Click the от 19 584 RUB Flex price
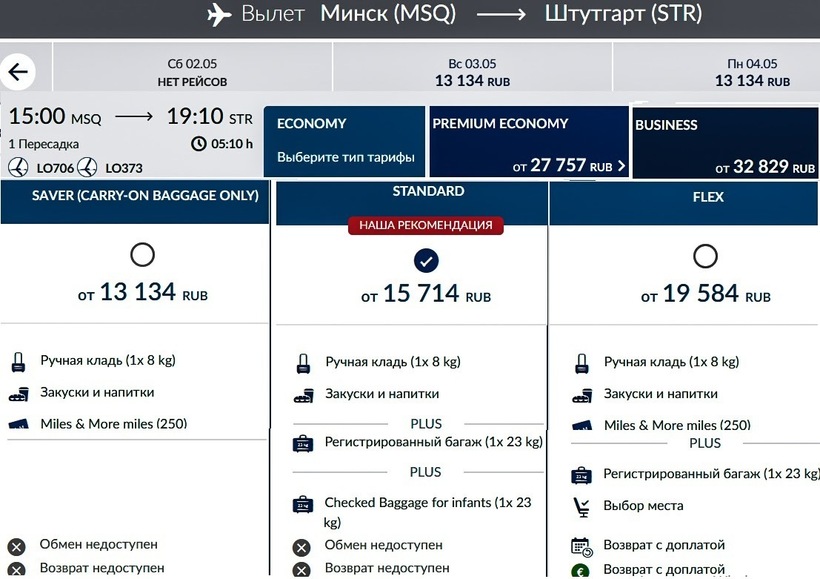Viewport: 820px width, 579px height. pyautogui.click(x=706, y=294)
